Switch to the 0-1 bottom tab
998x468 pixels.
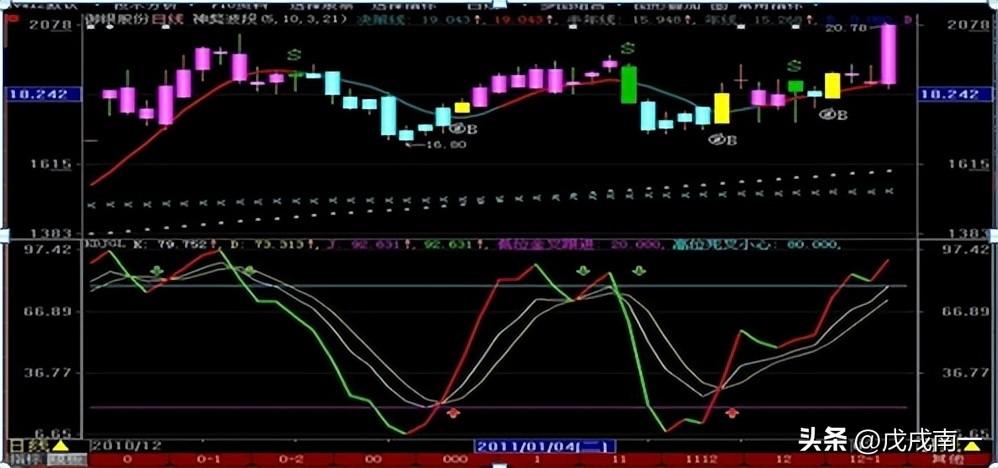pos(208,460)
